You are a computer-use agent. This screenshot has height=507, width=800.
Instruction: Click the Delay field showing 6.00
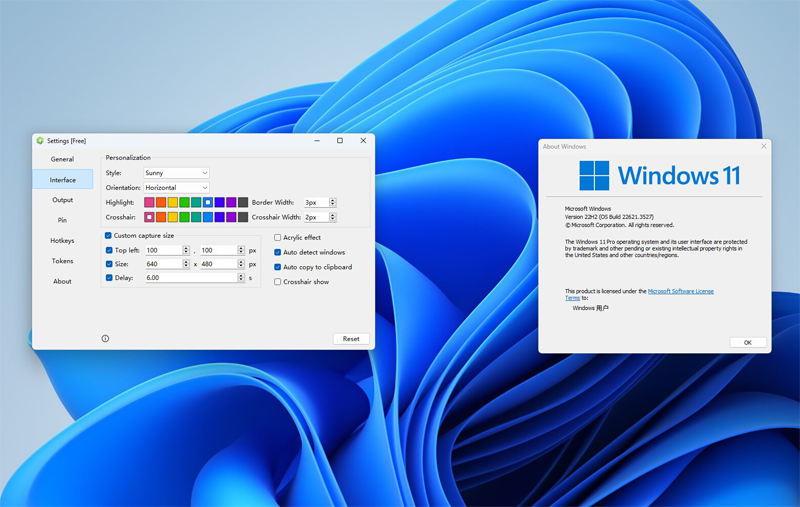tap(190, 278)
